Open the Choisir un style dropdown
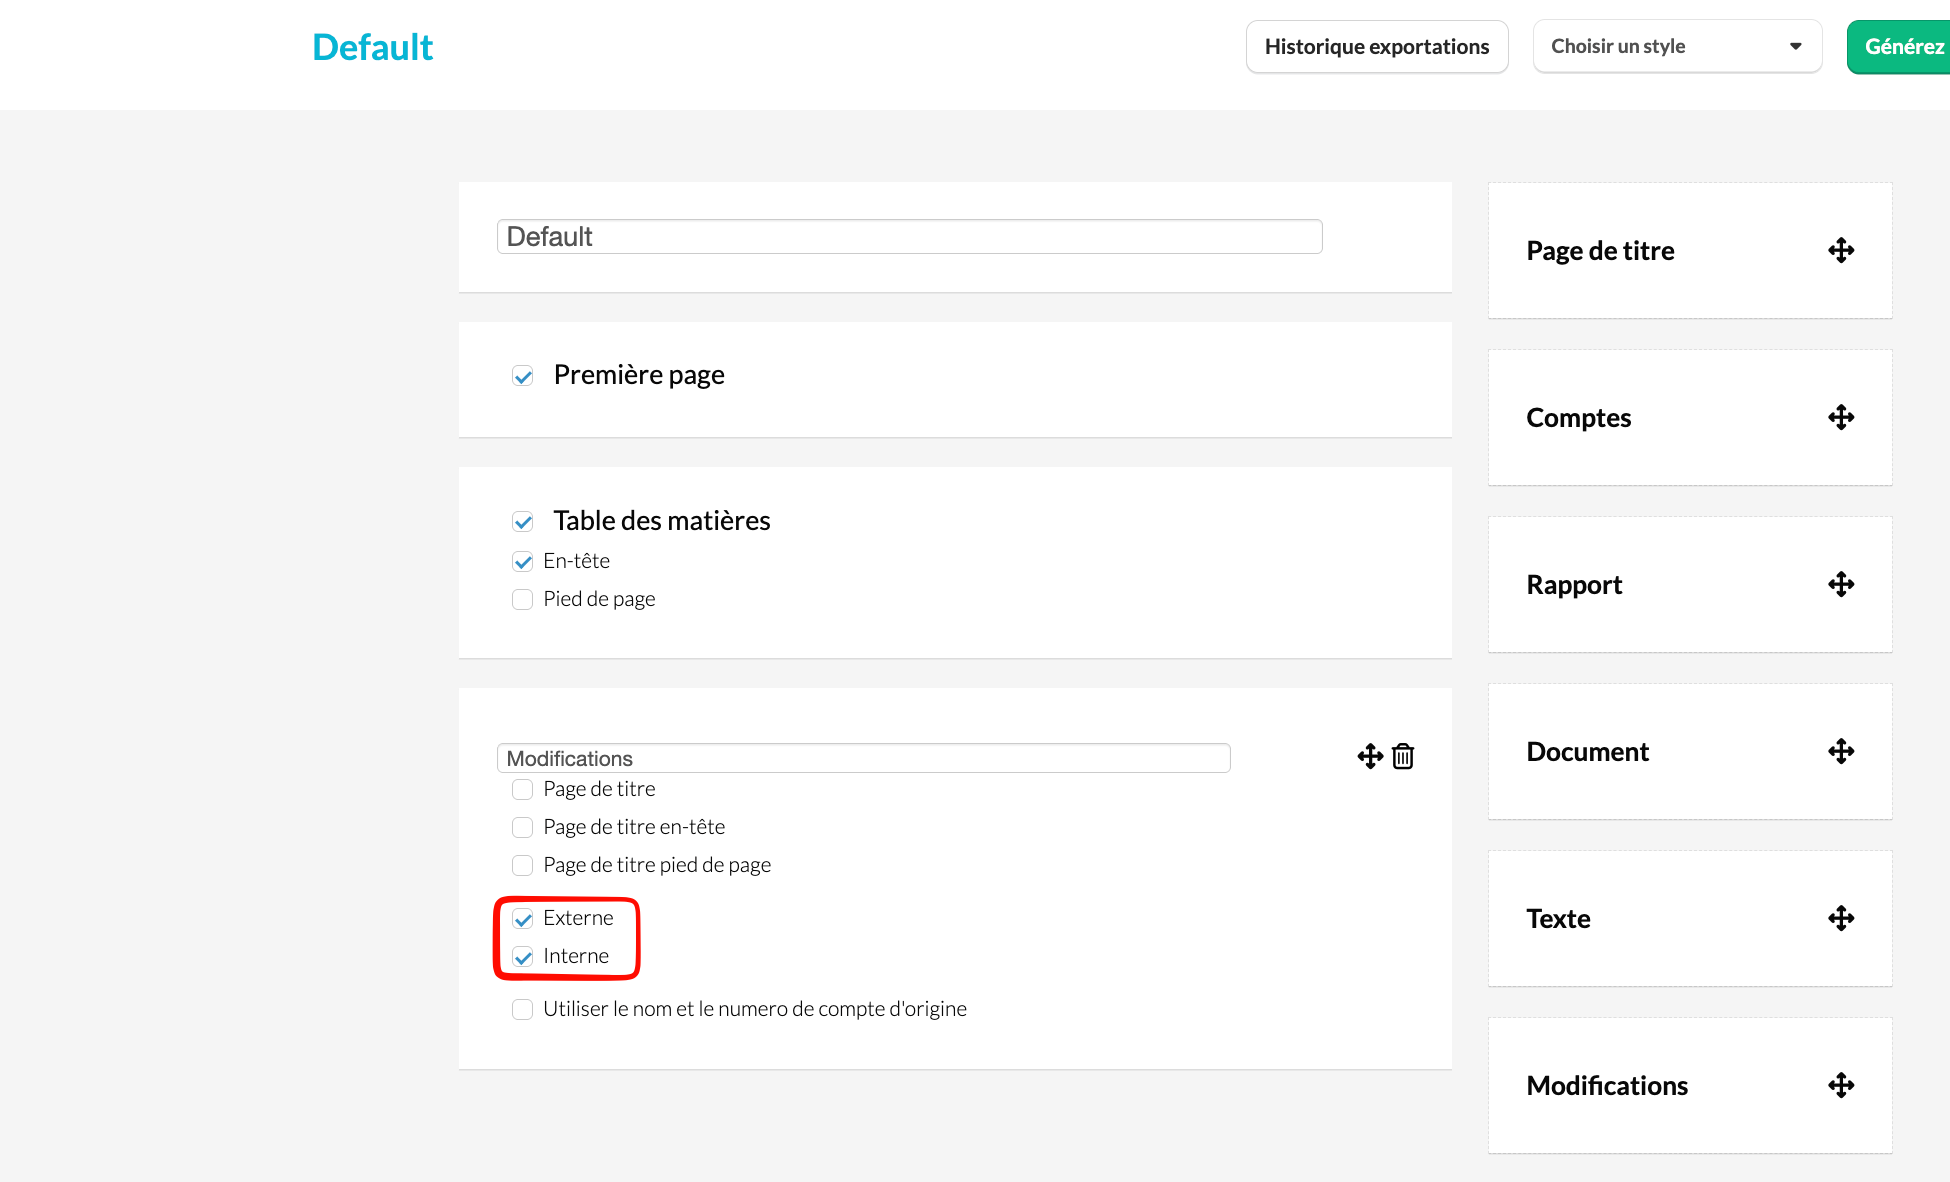This screenshot has height=1182, width=1950. point(1677,47)
